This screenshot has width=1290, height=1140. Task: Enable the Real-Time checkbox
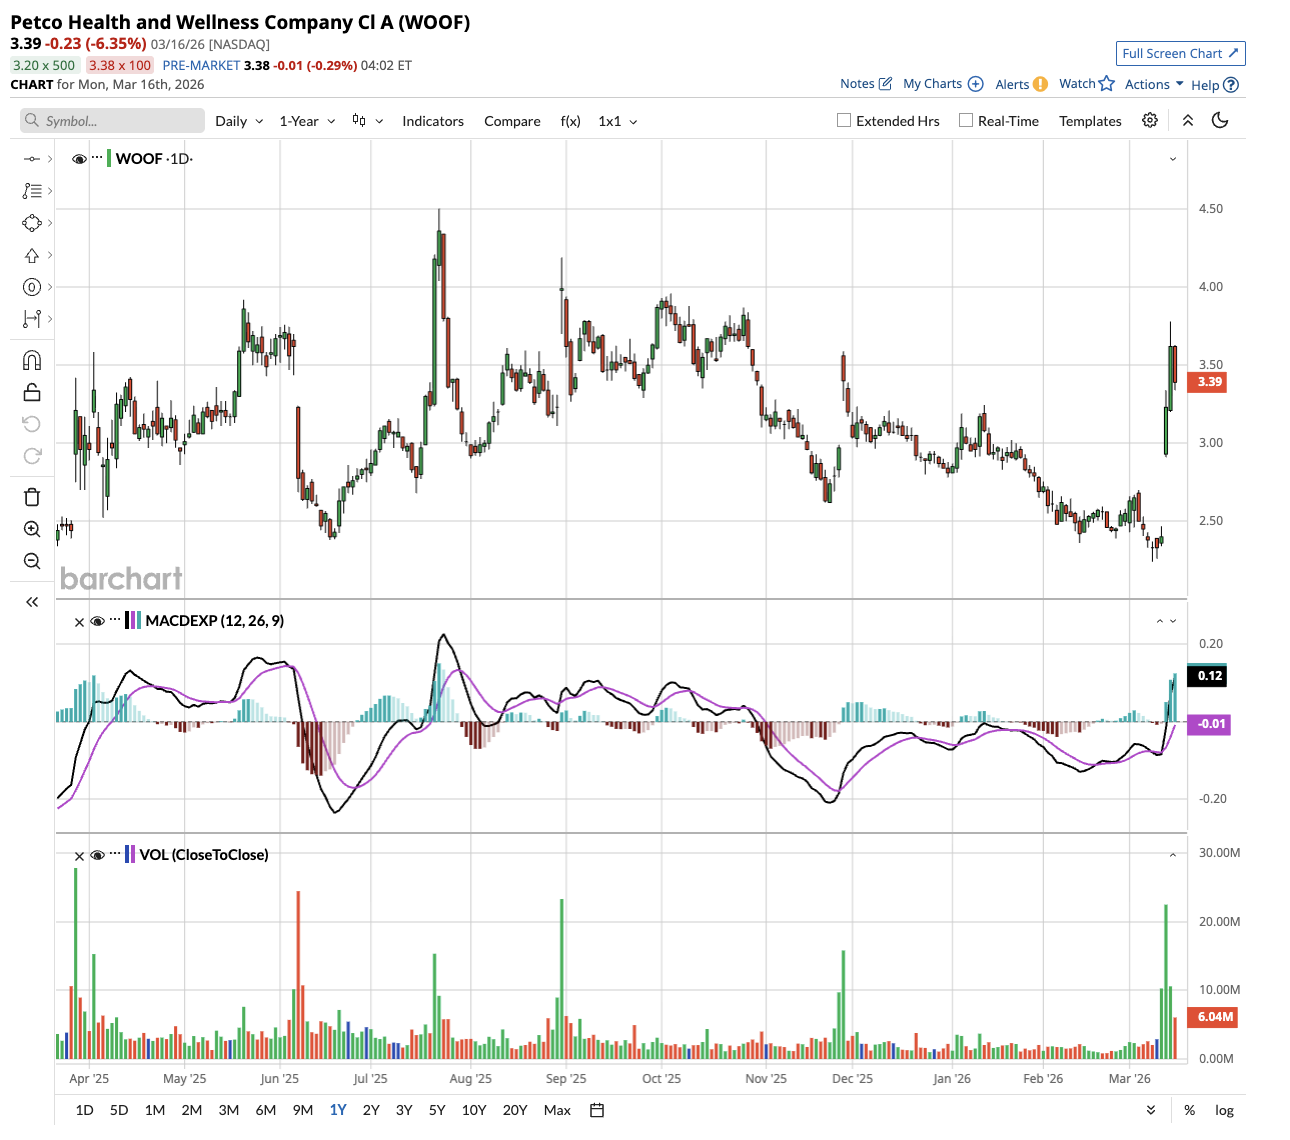(966, 120)
